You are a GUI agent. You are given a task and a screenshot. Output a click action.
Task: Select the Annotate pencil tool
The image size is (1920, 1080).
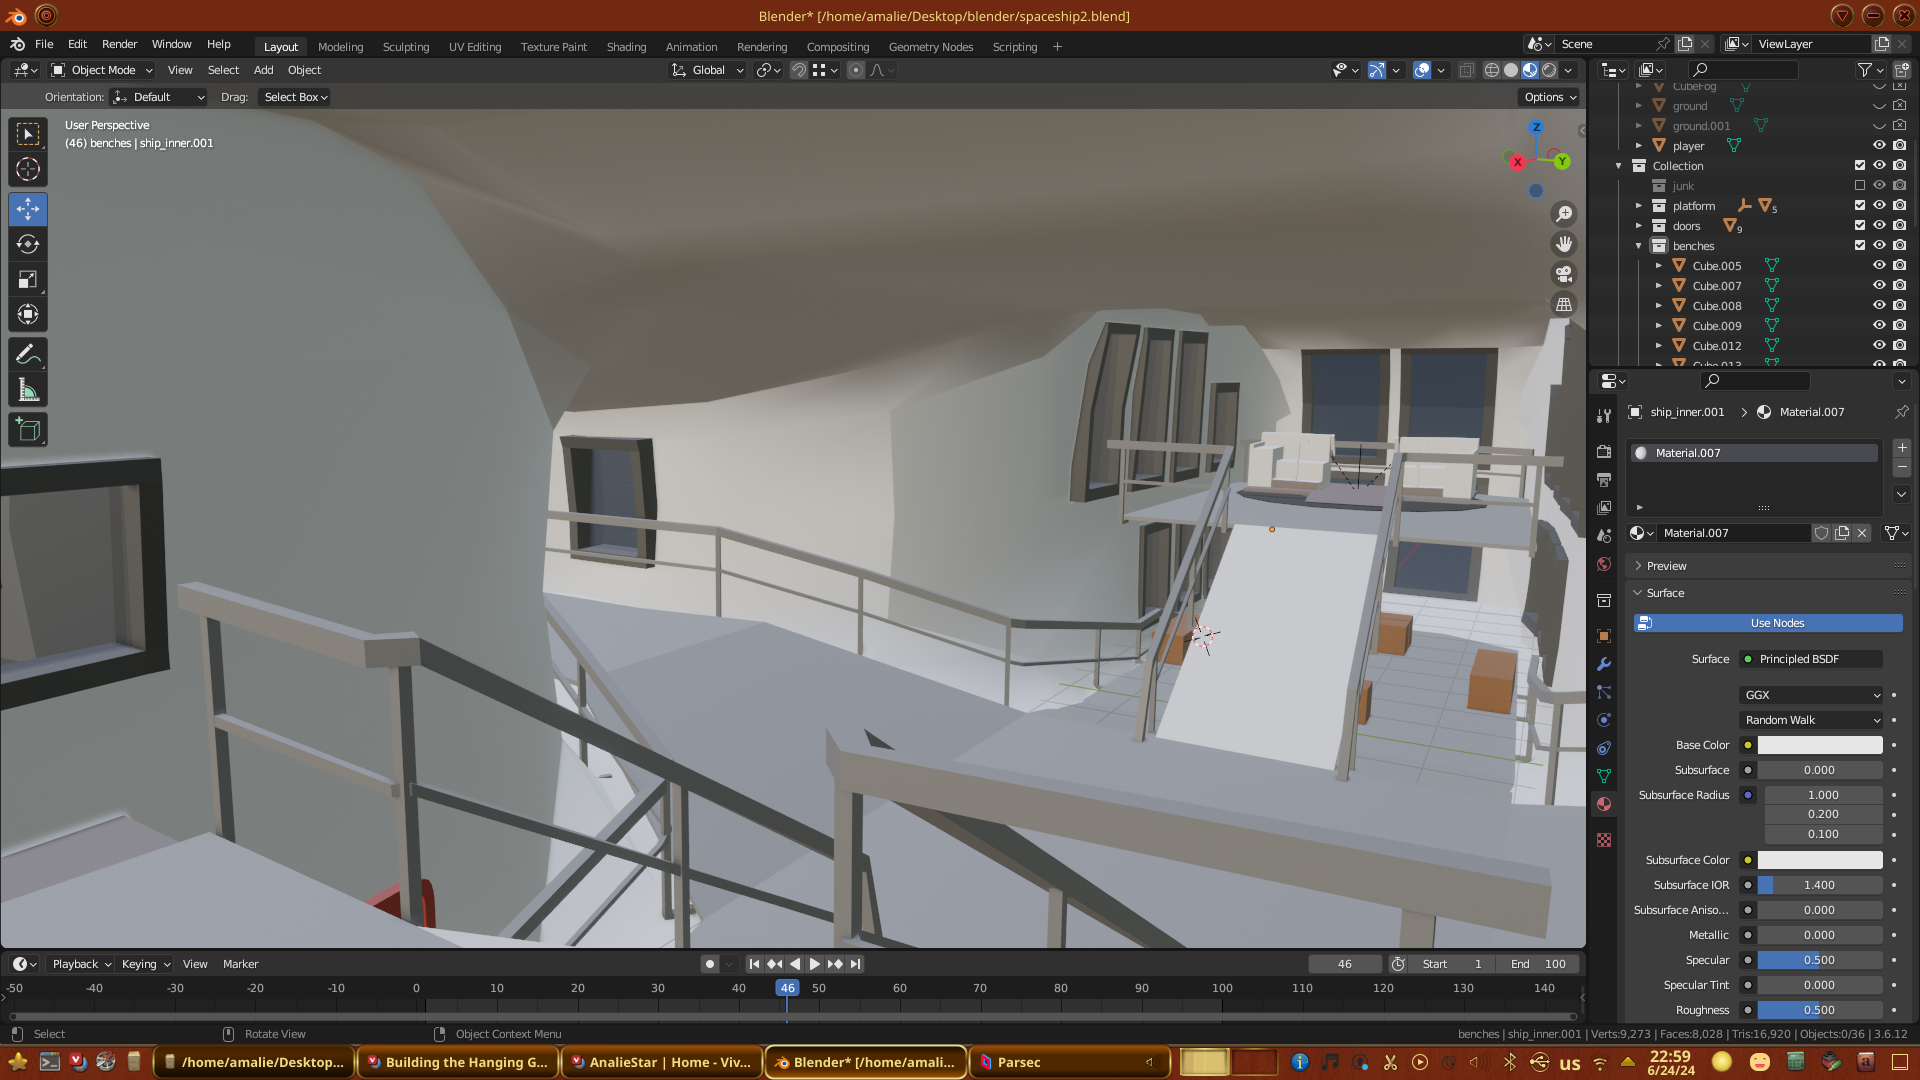point(28,355)
